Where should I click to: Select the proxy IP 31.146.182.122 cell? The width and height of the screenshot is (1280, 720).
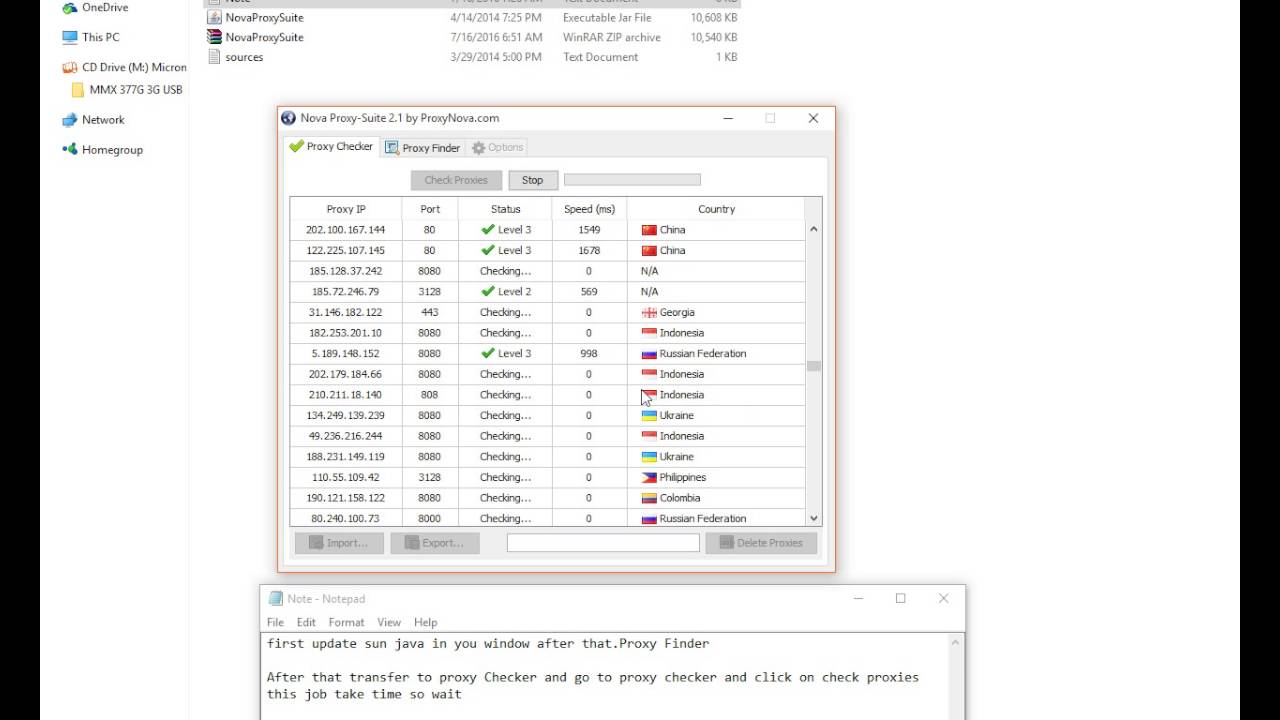click(346, 312)
